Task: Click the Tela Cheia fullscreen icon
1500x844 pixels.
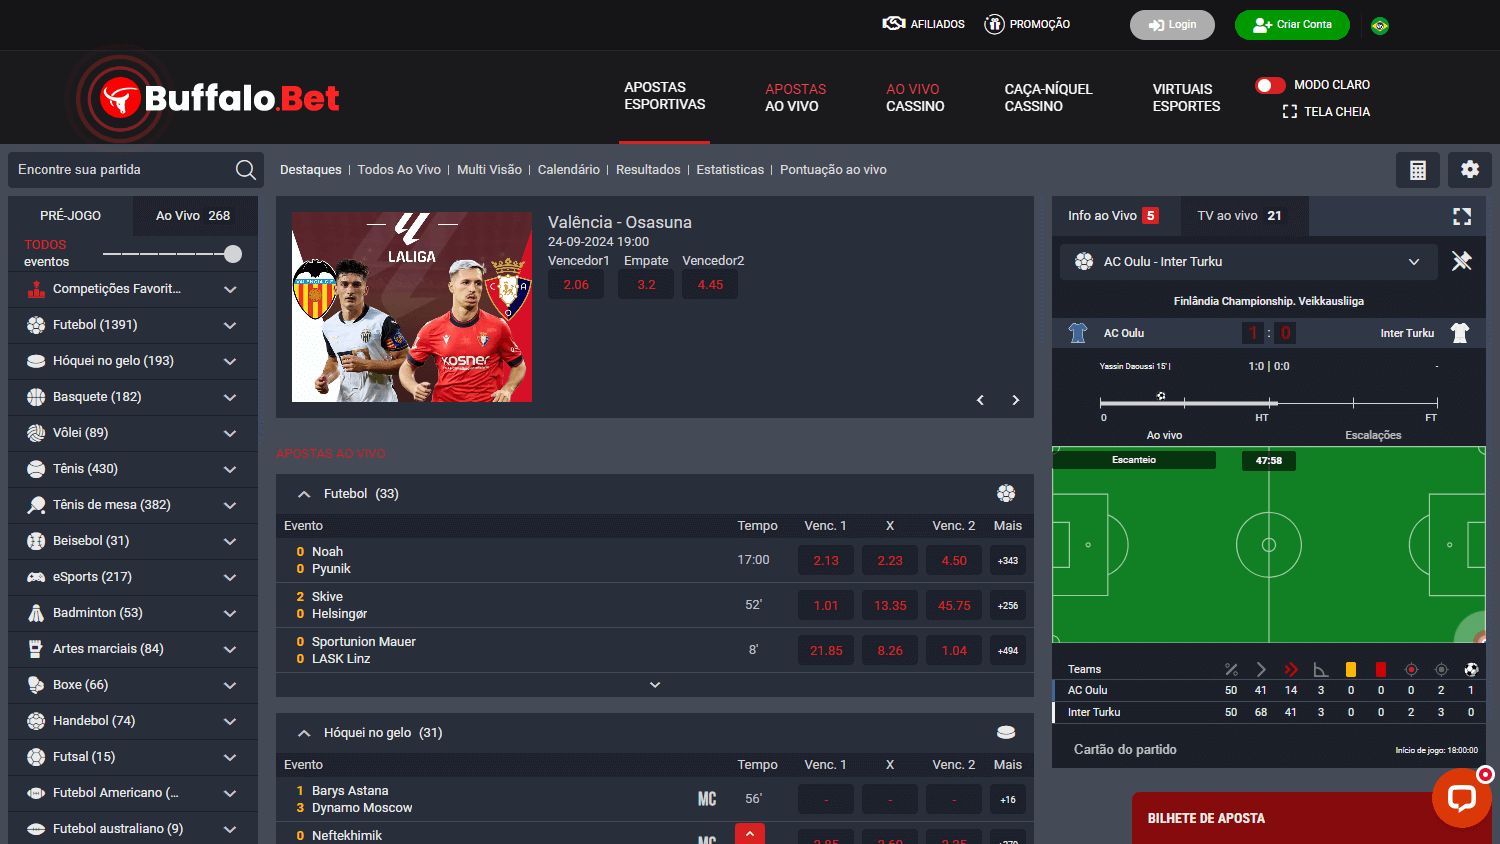Action: click(x=1290, y=112)
